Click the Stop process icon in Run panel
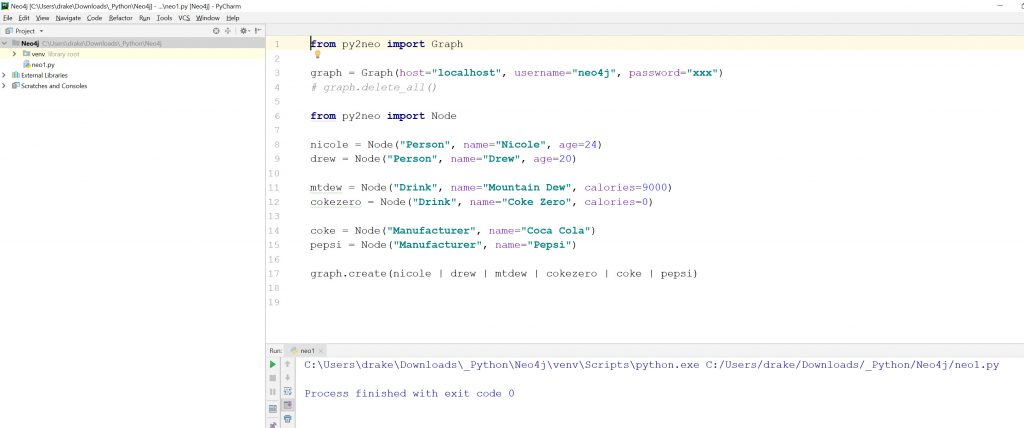Screen dimensions: 1024x428 [x=272, y=379]
